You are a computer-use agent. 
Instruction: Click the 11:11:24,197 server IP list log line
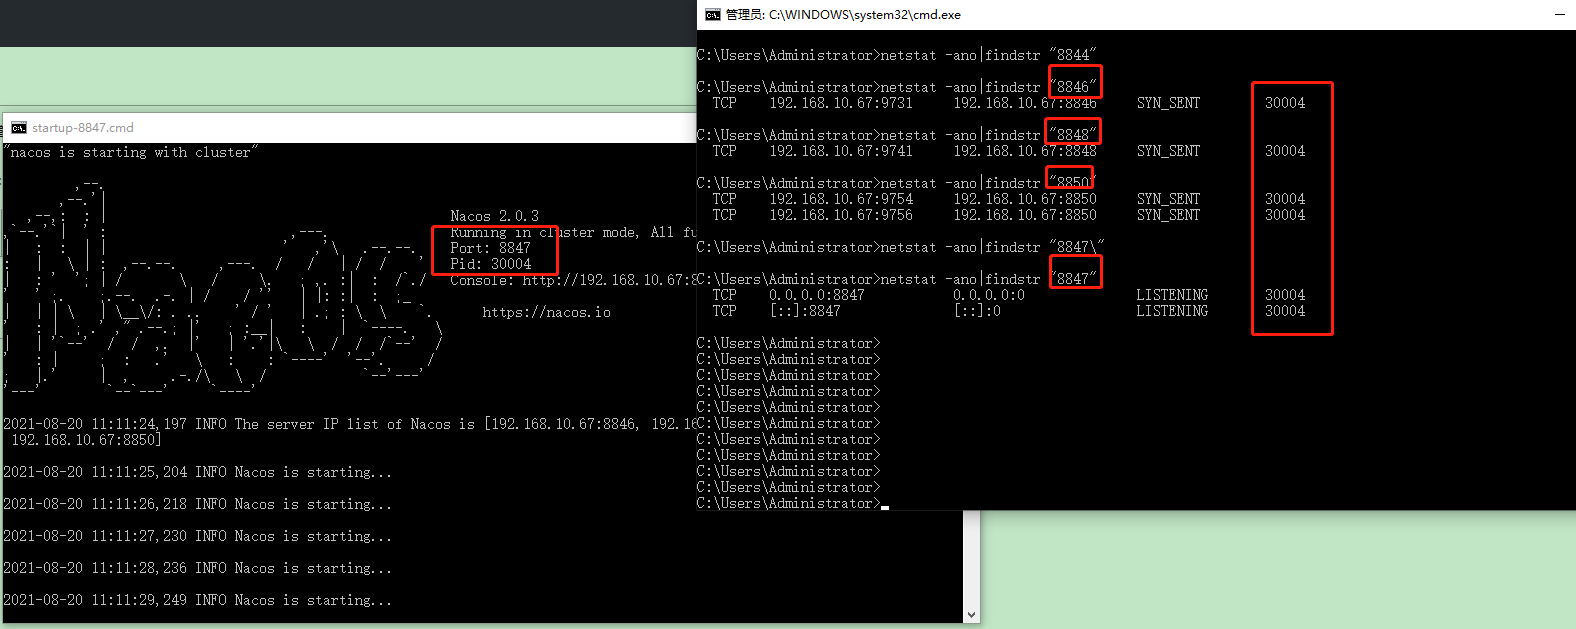point(350,424)
